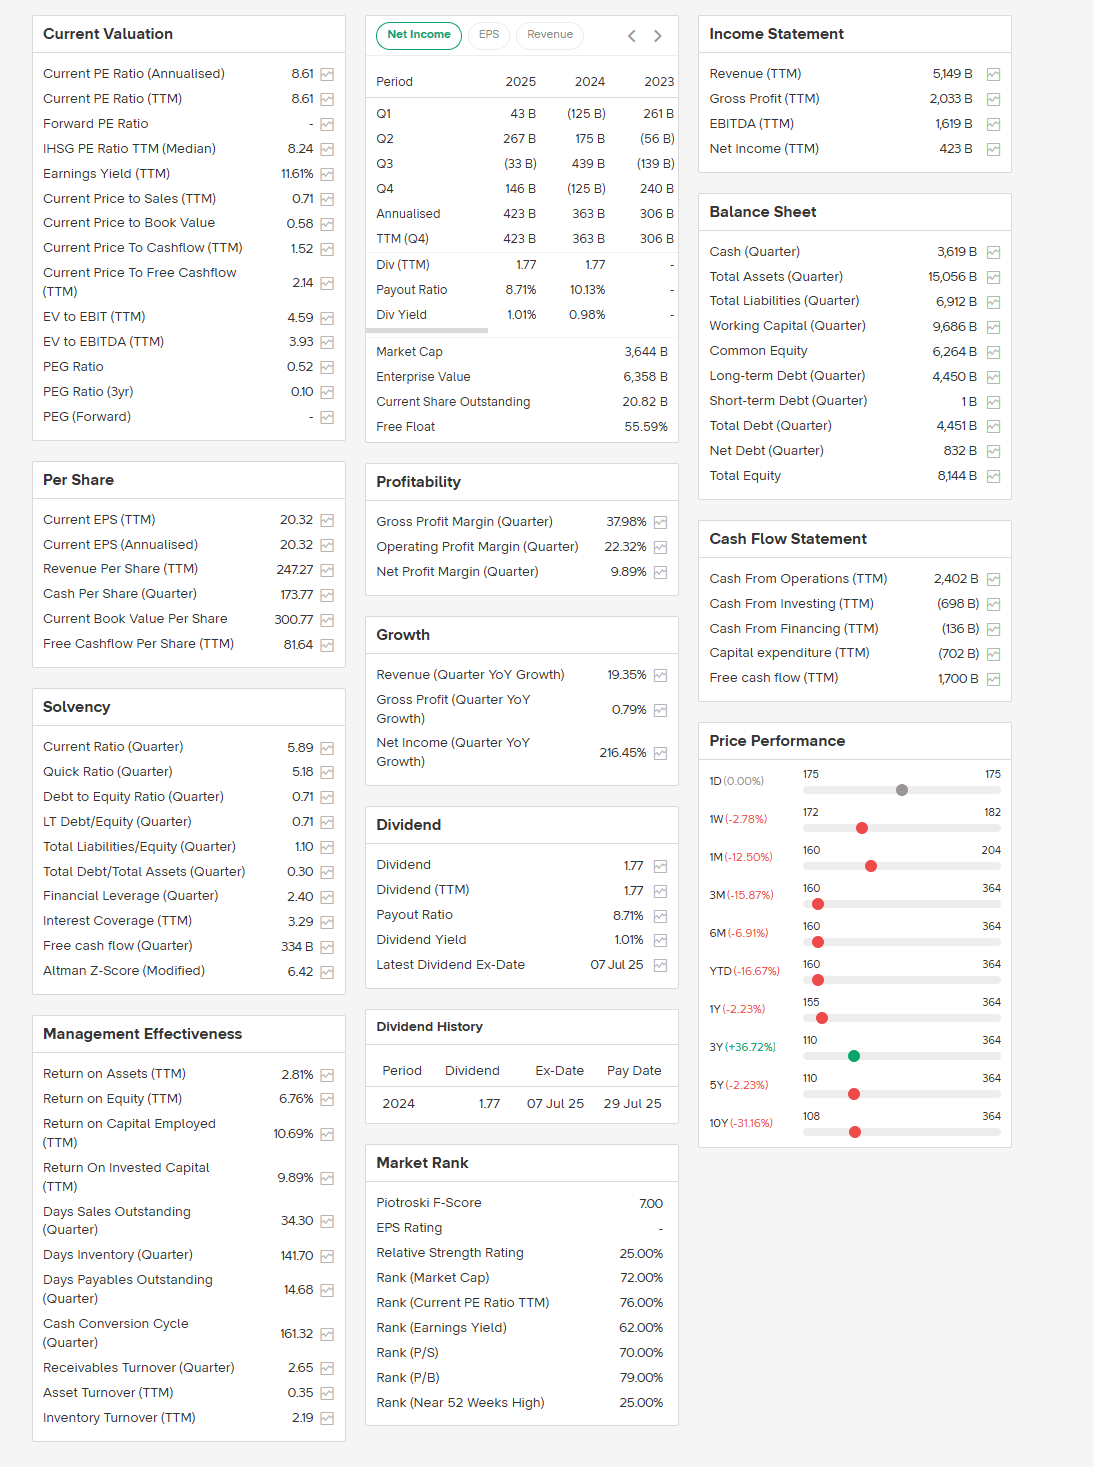Click chart icon beside Altman Z-Score (Modified)
Screen dimensions: 1093x1467
(327, 972)
